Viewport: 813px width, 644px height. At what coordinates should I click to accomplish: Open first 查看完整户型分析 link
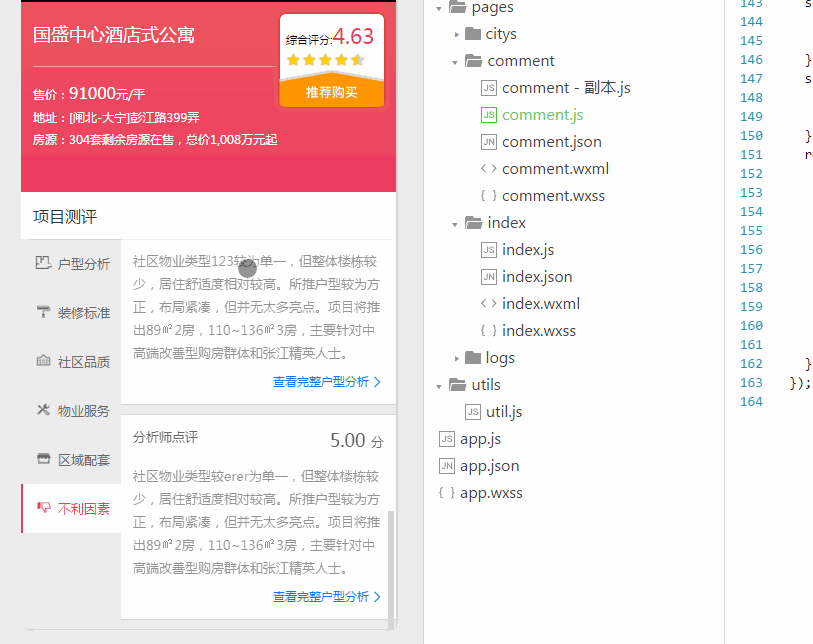(327, 382)
